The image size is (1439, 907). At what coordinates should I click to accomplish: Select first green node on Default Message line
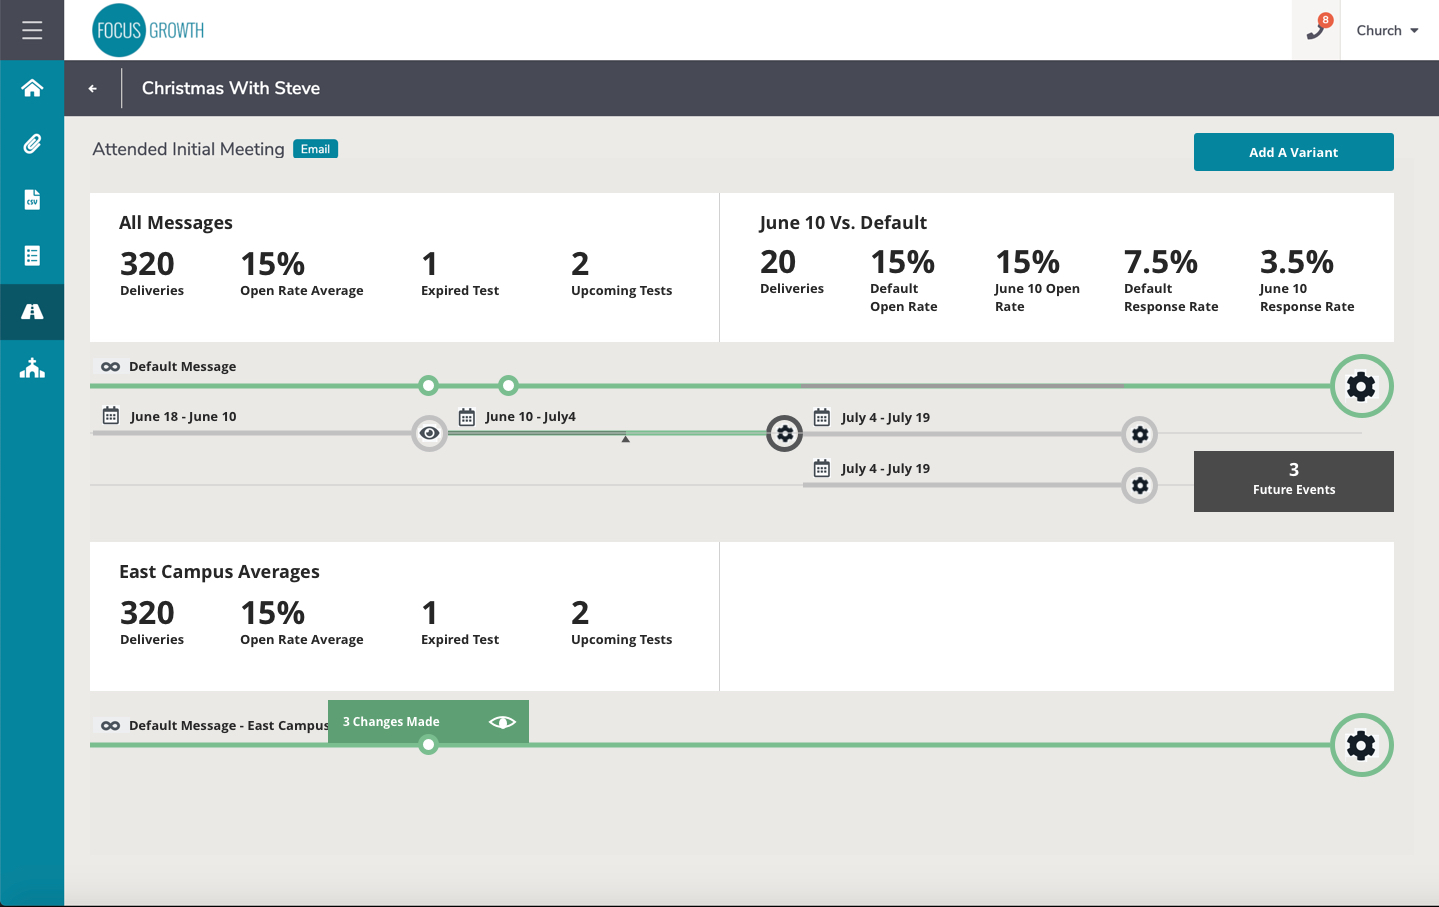click(x=429, y=385)
